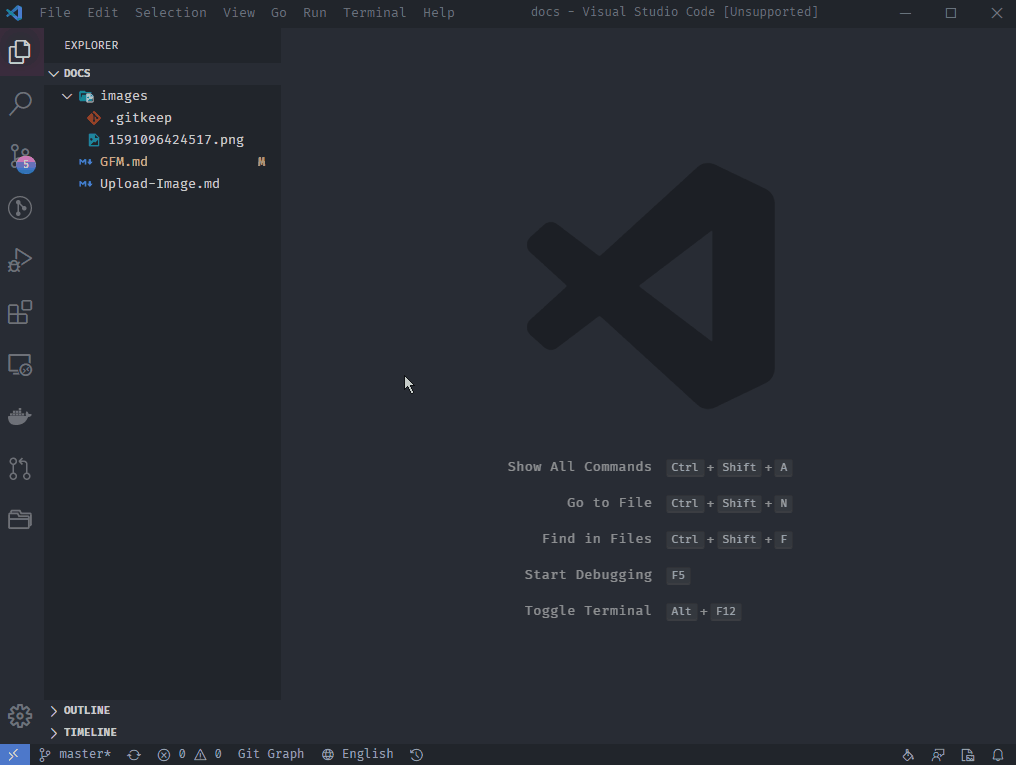Click the history clock icon in status bar
1016x765 pixels.
417,755
